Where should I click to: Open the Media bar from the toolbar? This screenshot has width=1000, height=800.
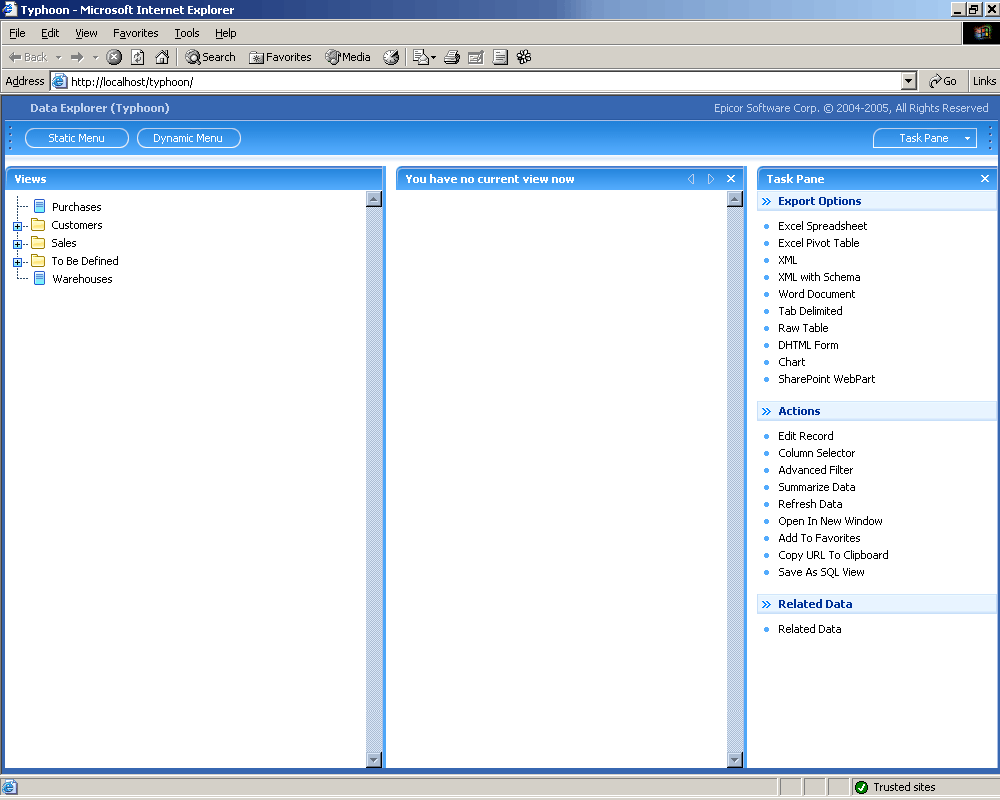coord(348,57)
